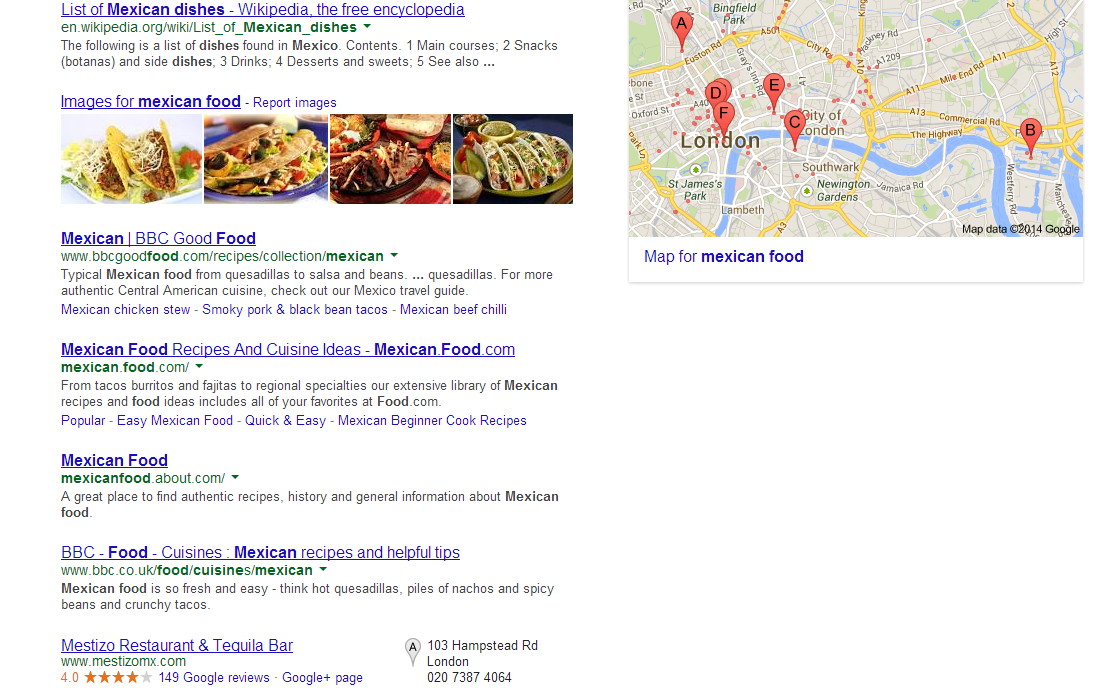Open the first tacos image thumbnail
Image resolution: width=1099 pixels, height=688 pixels.
[x=131, y=159]
